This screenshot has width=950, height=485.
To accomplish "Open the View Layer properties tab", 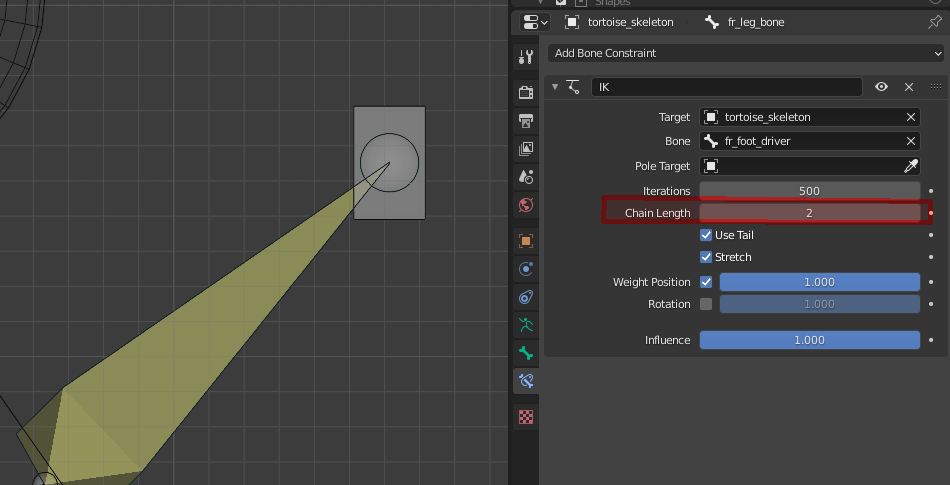I will click(x=526, y=149).
